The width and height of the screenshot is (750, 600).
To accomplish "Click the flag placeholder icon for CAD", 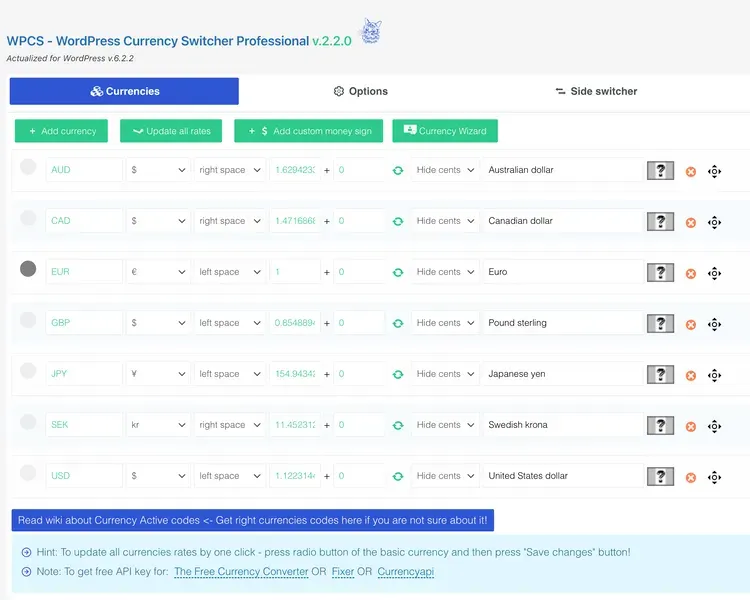I will [x=660, y=222].
